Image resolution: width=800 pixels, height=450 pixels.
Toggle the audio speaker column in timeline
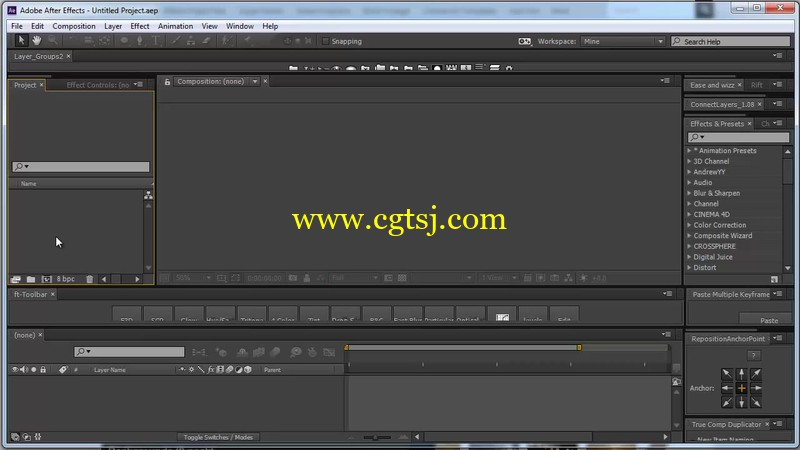(x=24, y=369)
